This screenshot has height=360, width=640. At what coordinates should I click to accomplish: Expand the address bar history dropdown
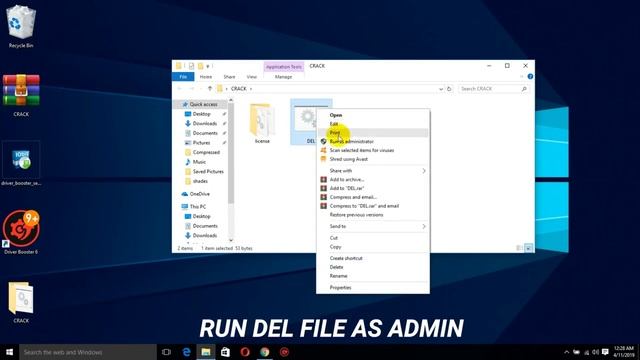[441, 89]
